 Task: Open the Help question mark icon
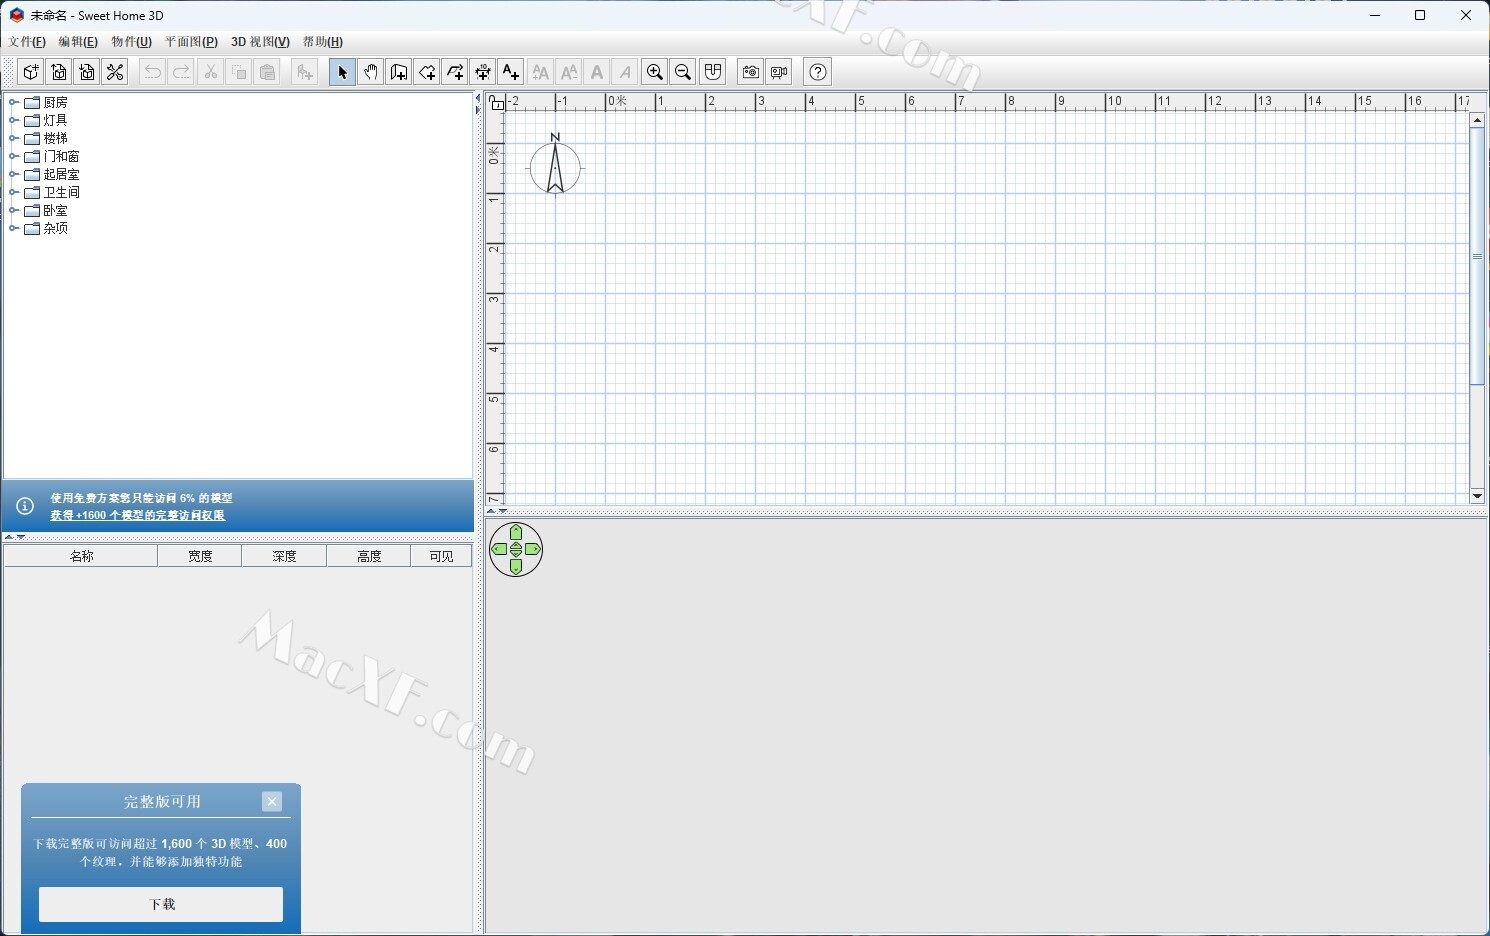(818, 72)
